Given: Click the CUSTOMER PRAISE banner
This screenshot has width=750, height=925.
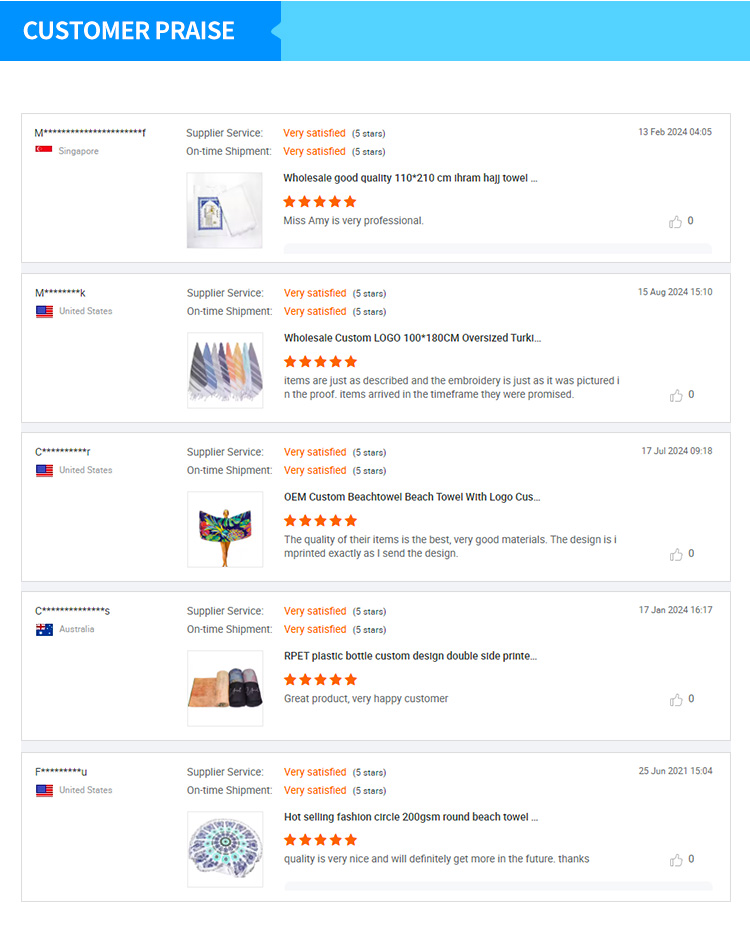Looking at the screenshot, I should pyautogui.click(x=131, y=31).
